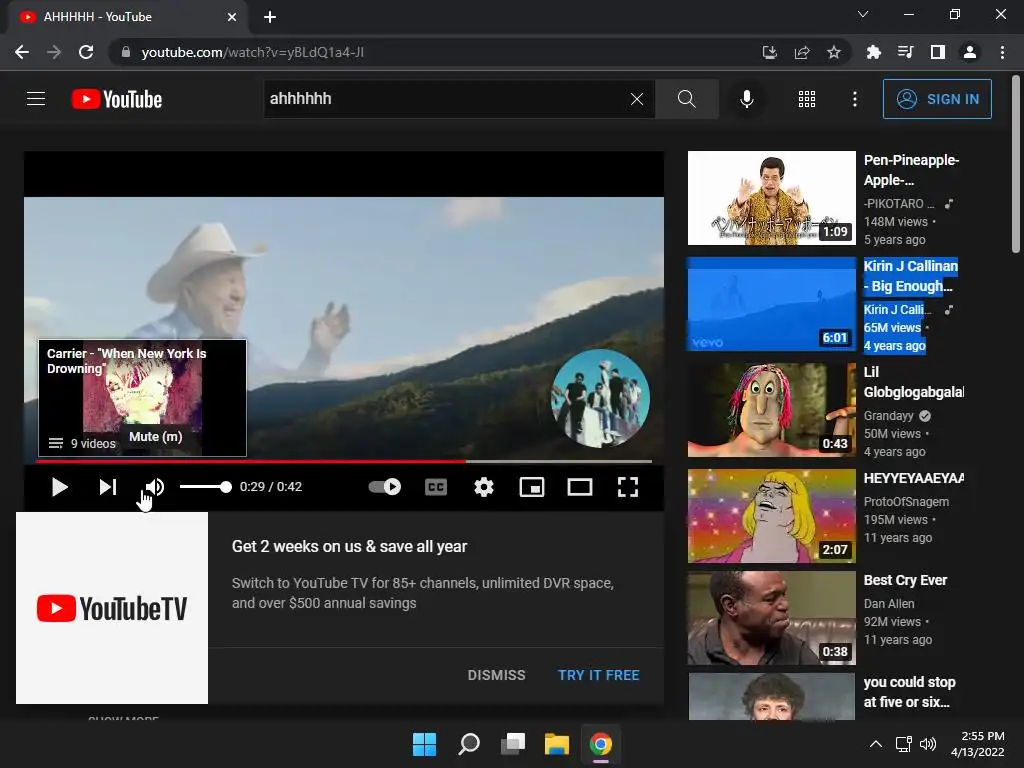Open Grandayy channel name

tap(889, 416)
